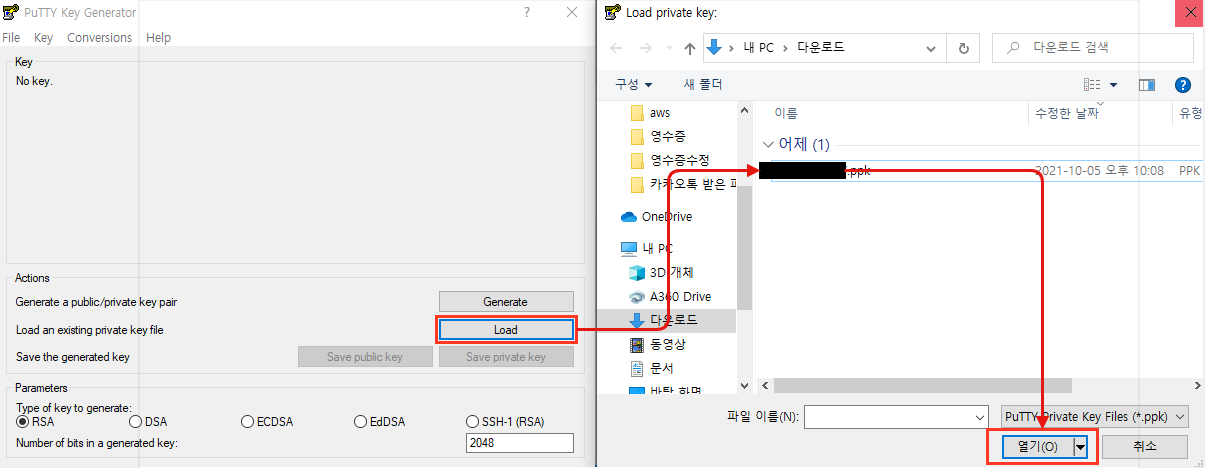
Task: Select the SSH-1 (RSA) key type
Action: click(505, 422)
